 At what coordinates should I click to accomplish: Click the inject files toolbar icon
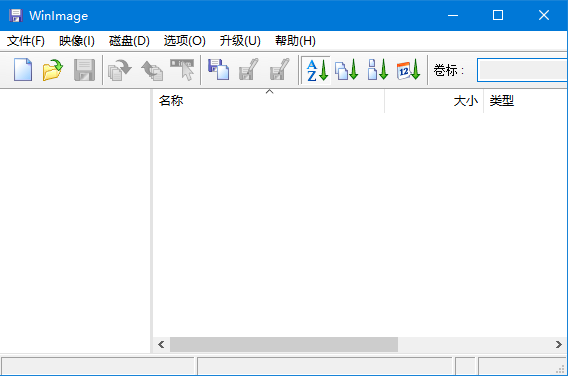pos(152,70)
